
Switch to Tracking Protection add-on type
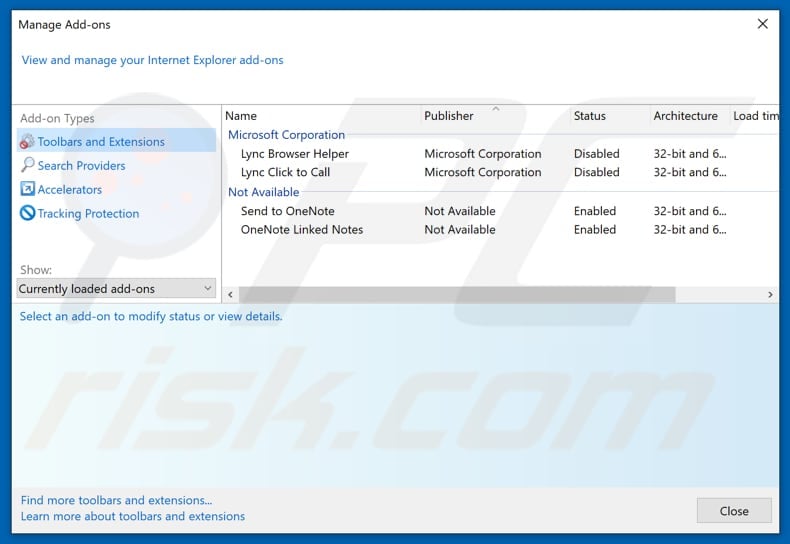[116, 214]
